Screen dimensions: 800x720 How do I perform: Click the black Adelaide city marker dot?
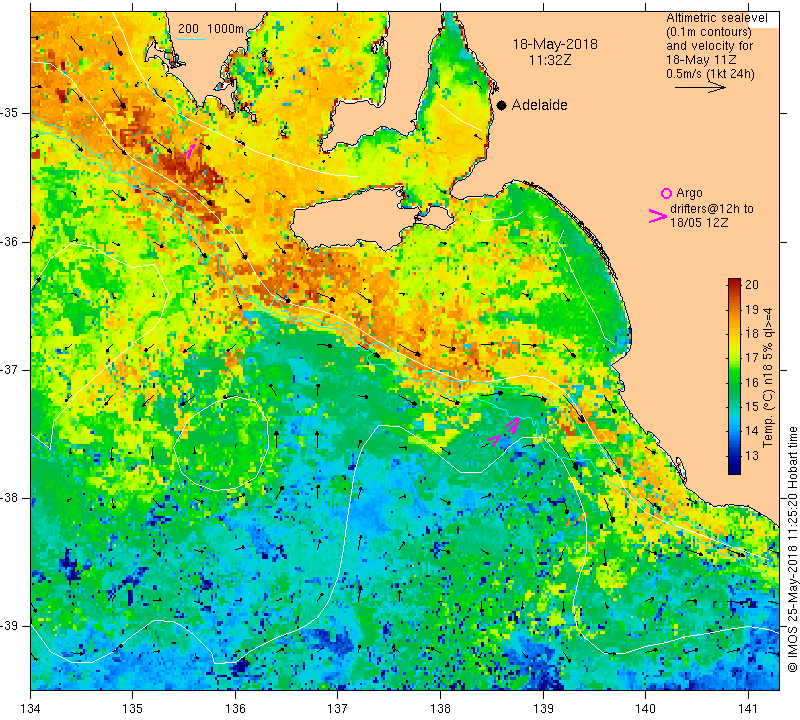502,105
